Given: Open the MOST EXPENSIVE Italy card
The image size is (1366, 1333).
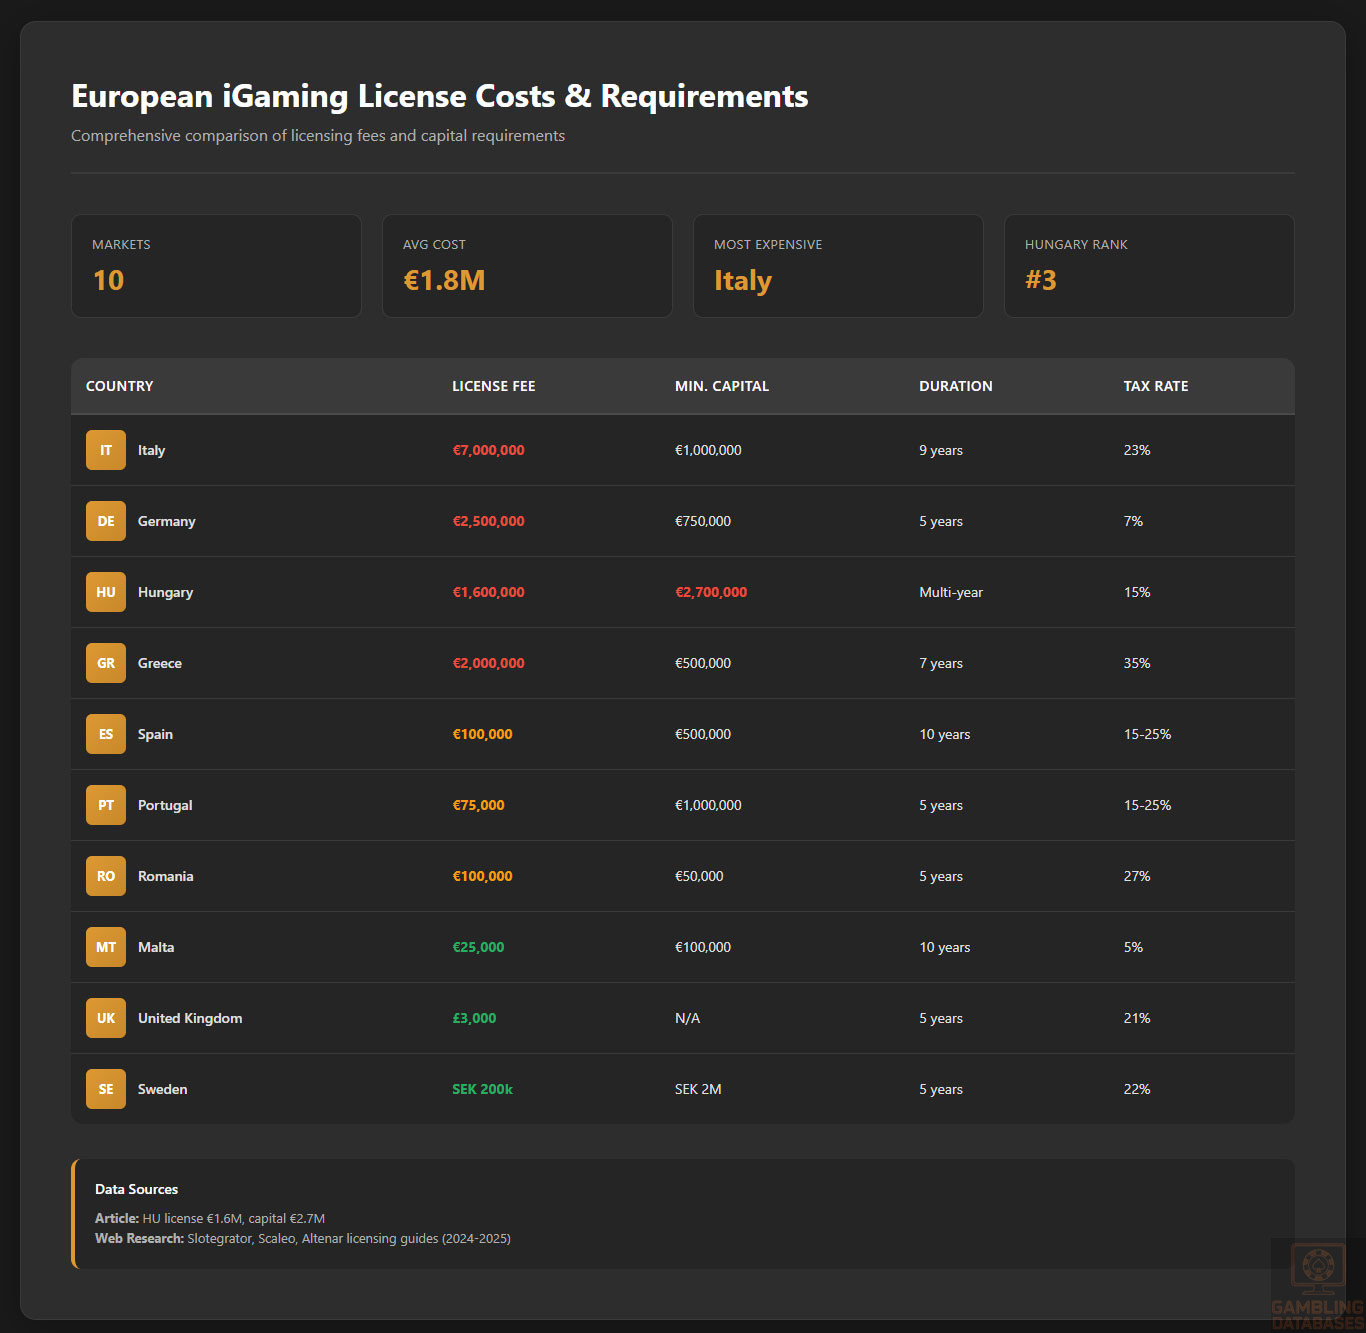Looking at the screenshot, I should point(838,266).
